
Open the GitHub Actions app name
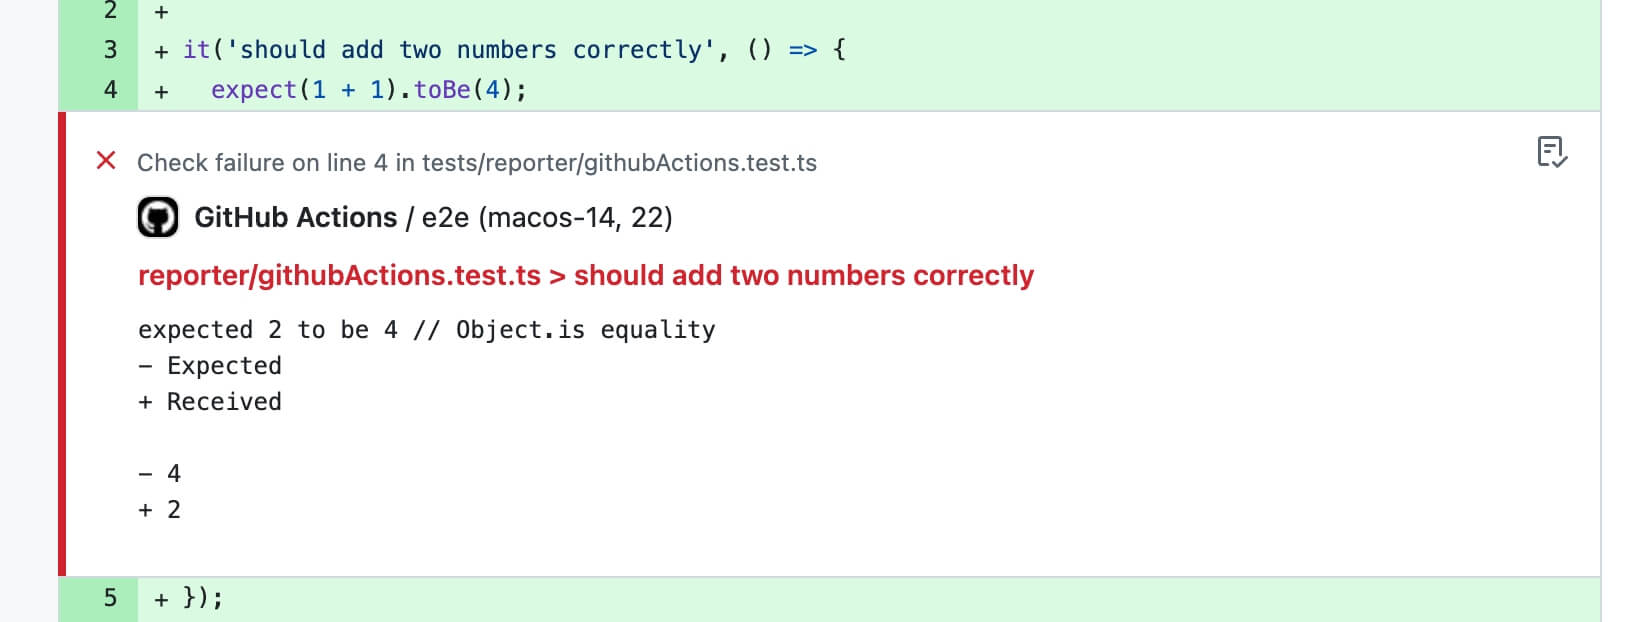tap(296, 217)
